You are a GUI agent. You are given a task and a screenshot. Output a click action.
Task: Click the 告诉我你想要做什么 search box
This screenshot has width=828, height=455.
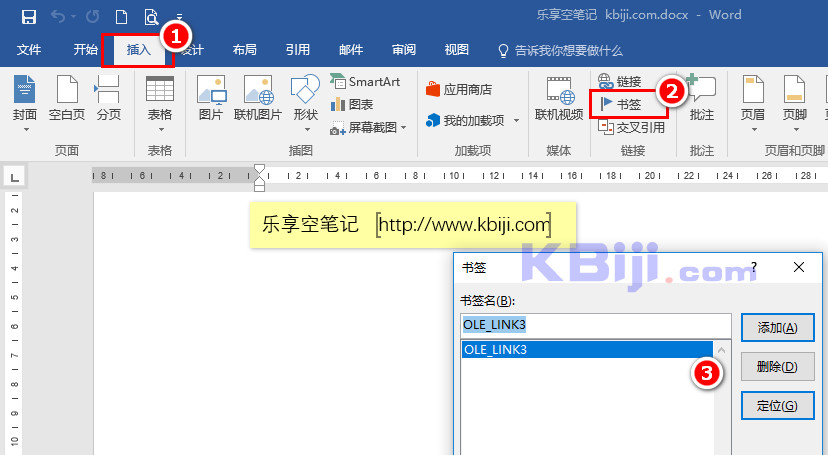[560, 51]
